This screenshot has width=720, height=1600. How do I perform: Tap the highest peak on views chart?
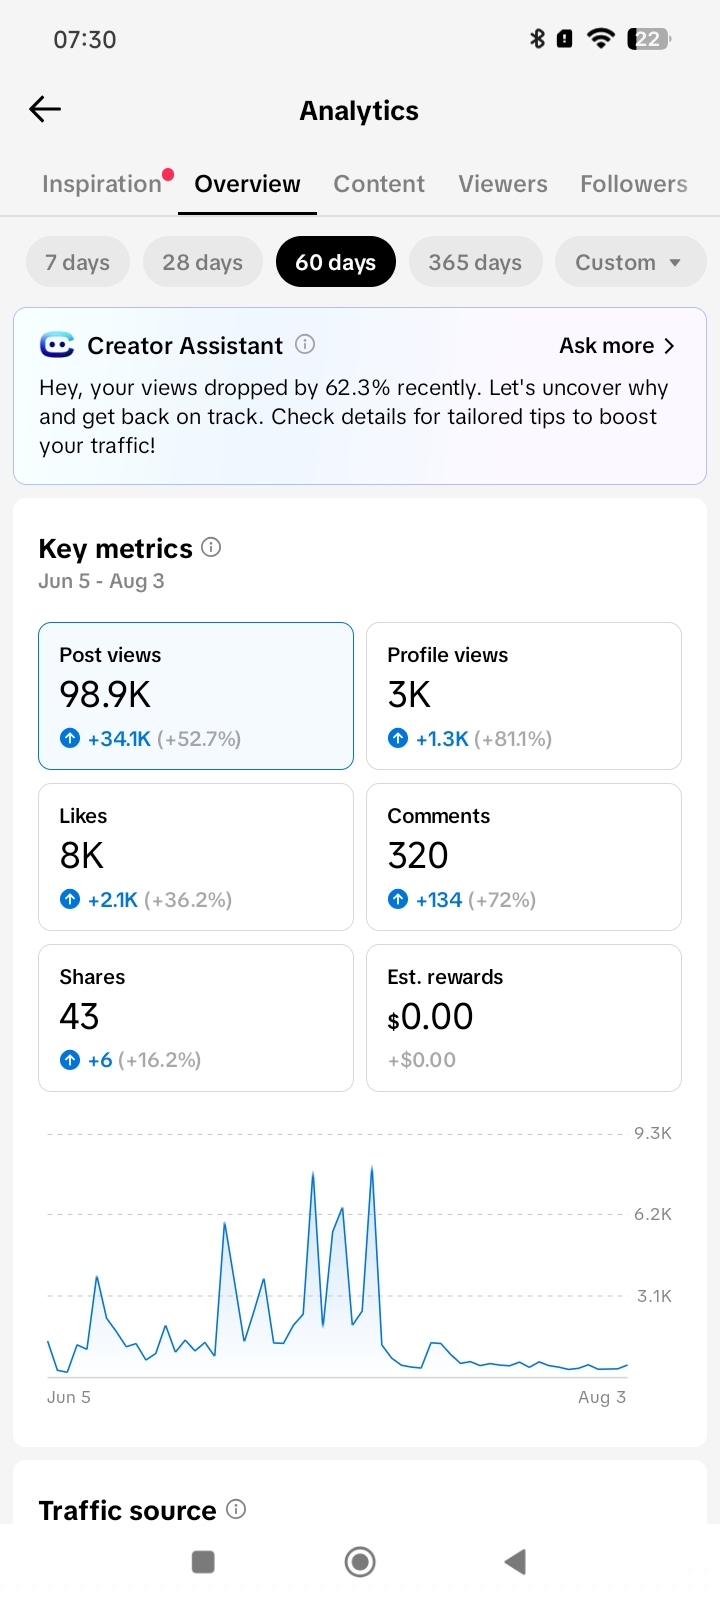[372, 1167]
